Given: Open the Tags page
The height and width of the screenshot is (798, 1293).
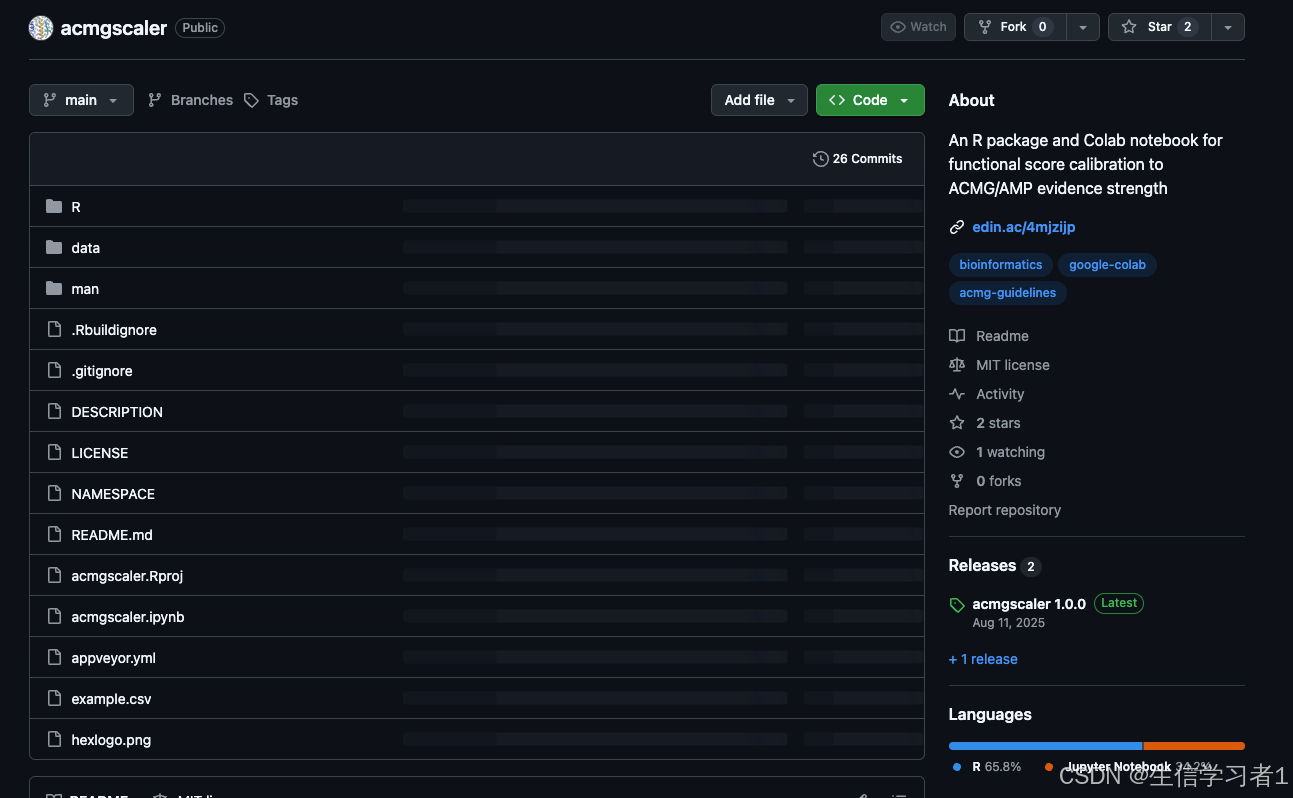Looking at the screenshot, I should (271, 100).
